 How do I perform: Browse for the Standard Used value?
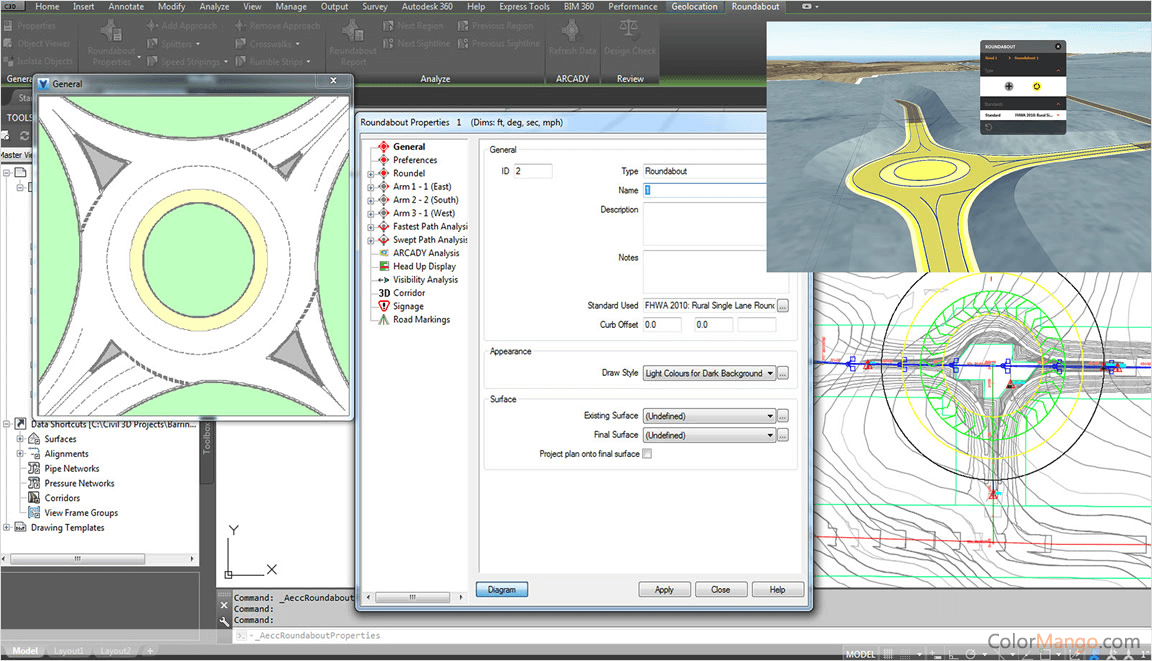coord(782,306)
